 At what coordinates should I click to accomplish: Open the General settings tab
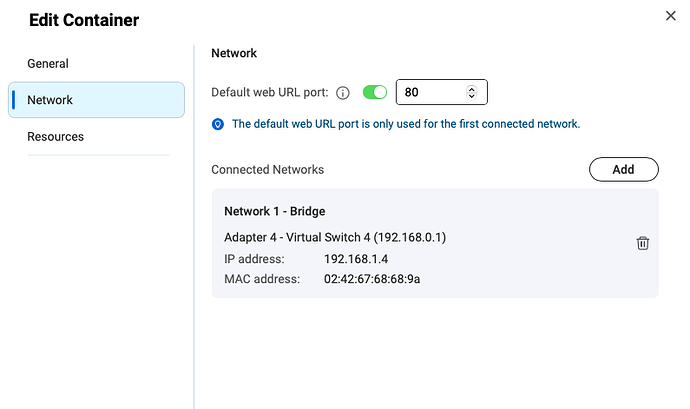pyautogui.click(x=48, y=63)
